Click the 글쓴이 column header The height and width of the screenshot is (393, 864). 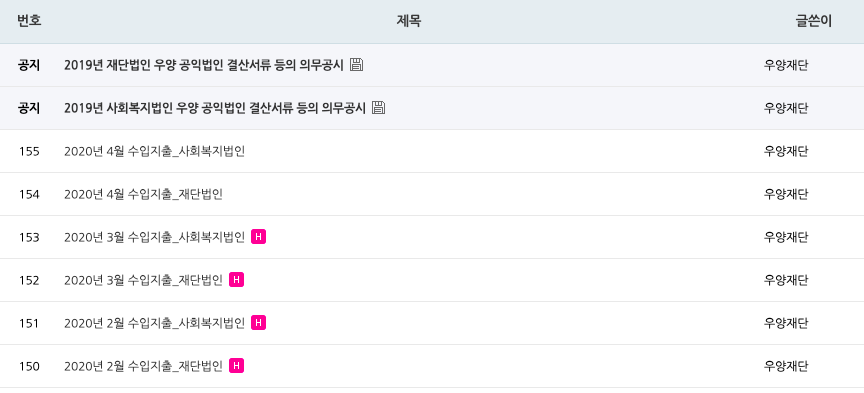(x=814, y=21)
